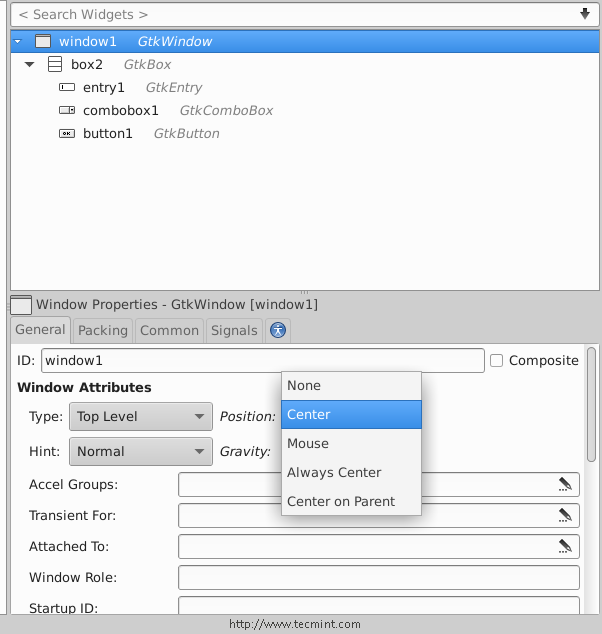Select the box2 row in widget tree
Image resolution: width=602 pixels, height=634 pixels.
pos(305,64)
